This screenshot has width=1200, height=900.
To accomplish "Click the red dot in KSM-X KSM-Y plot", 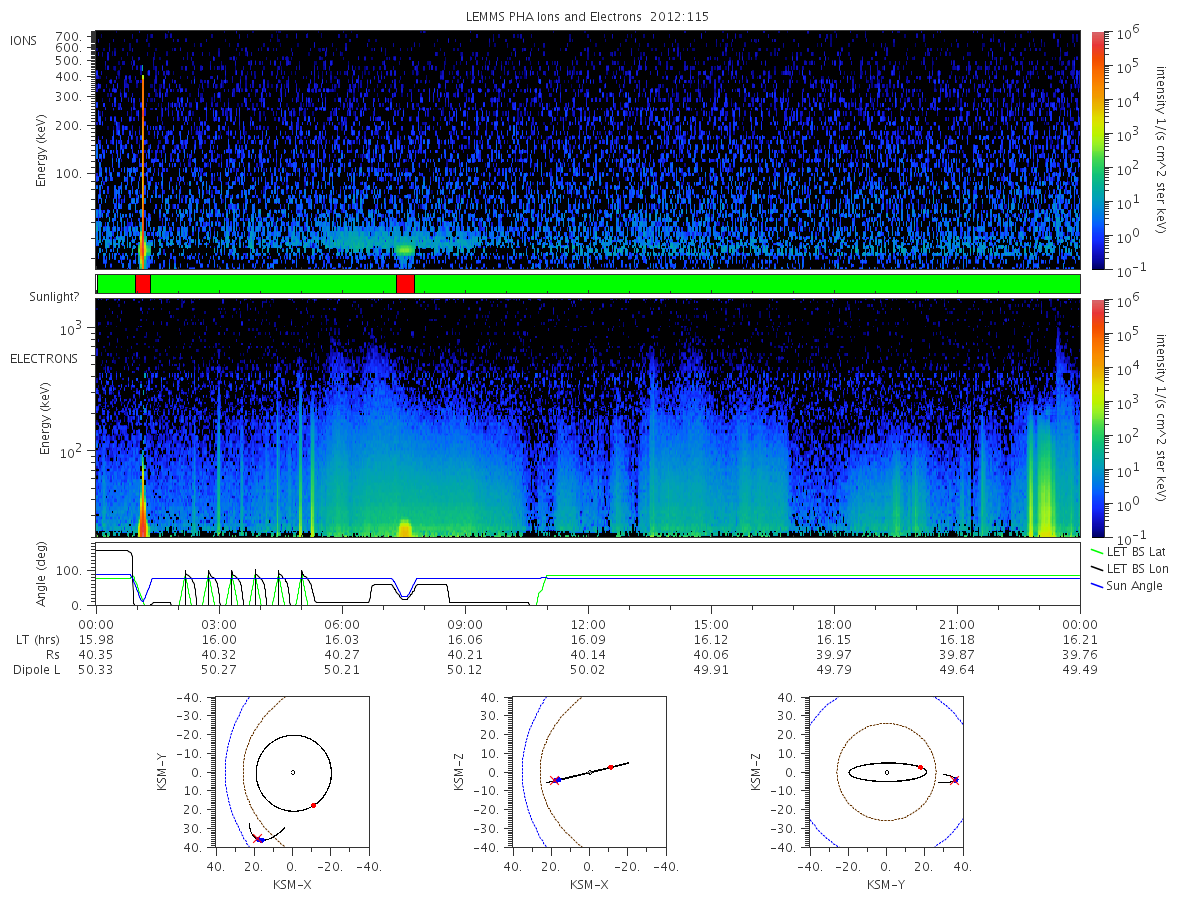I will 313,805.
